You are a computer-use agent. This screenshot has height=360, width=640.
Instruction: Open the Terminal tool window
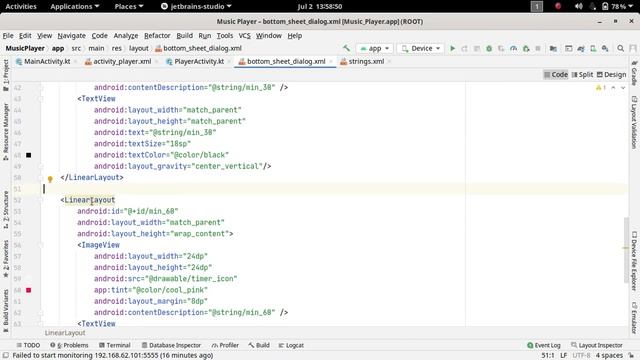(115, 345)
